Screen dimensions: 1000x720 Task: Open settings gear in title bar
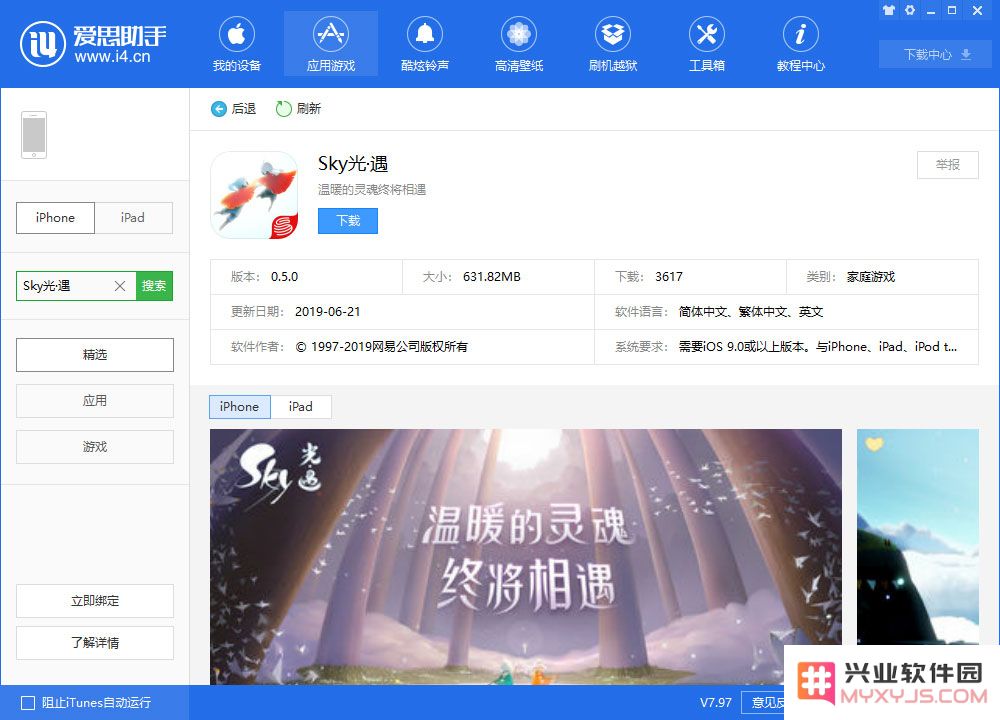pyautogui.click(x=910, y=10)
